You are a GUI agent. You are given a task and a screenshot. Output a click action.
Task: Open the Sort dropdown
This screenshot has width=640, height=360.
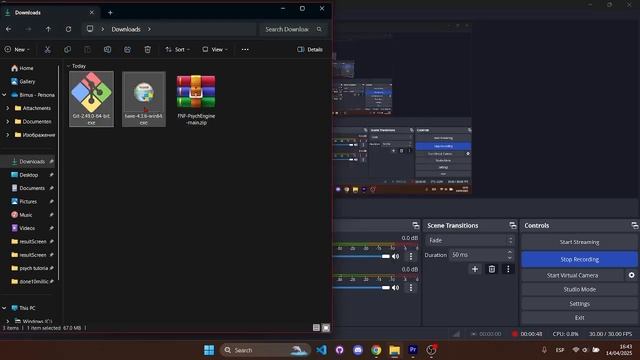177,49
